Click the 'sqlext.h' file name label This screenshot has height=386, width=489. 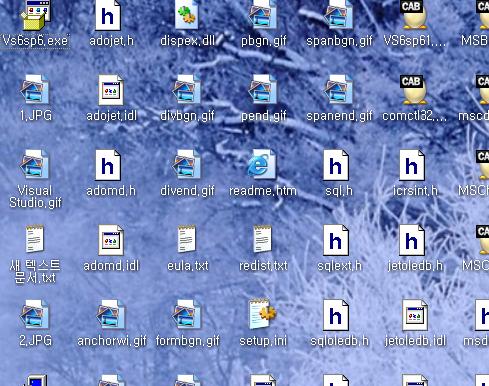pyautogui.click(x=339, y=266)
